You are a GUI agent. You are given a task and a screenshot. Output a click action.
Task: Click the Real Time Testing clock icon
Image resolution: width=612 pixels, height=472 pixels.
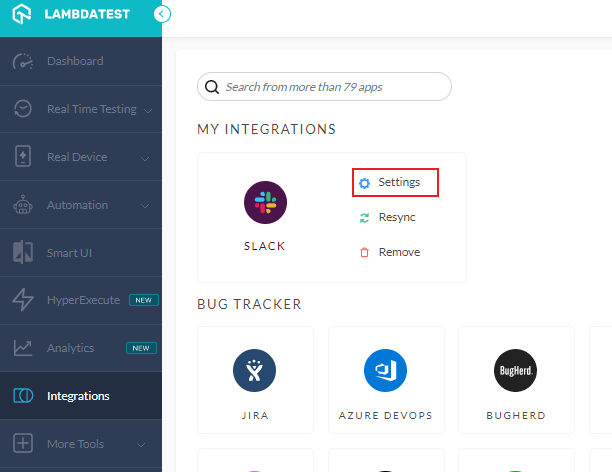tap(23, 109)
